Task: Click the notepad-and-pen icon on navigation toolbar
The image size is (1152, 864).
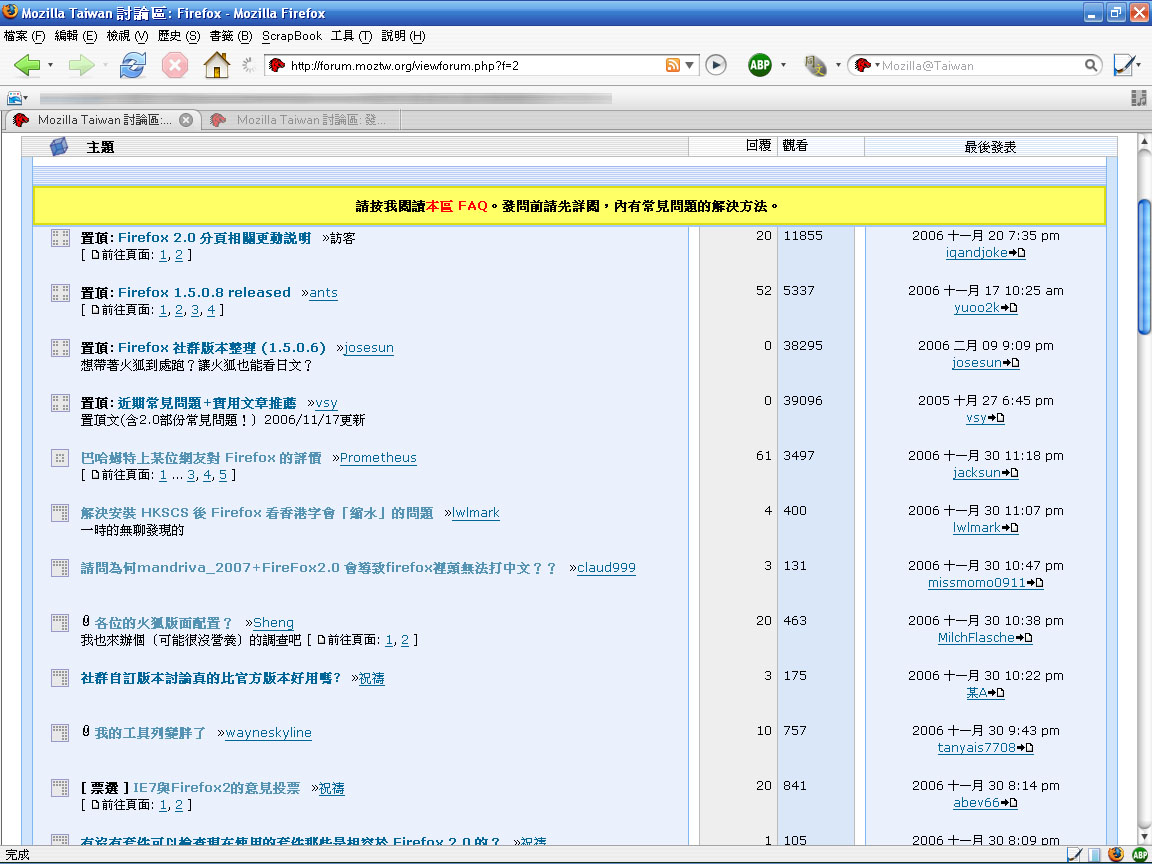Action: click(1124, 66)
